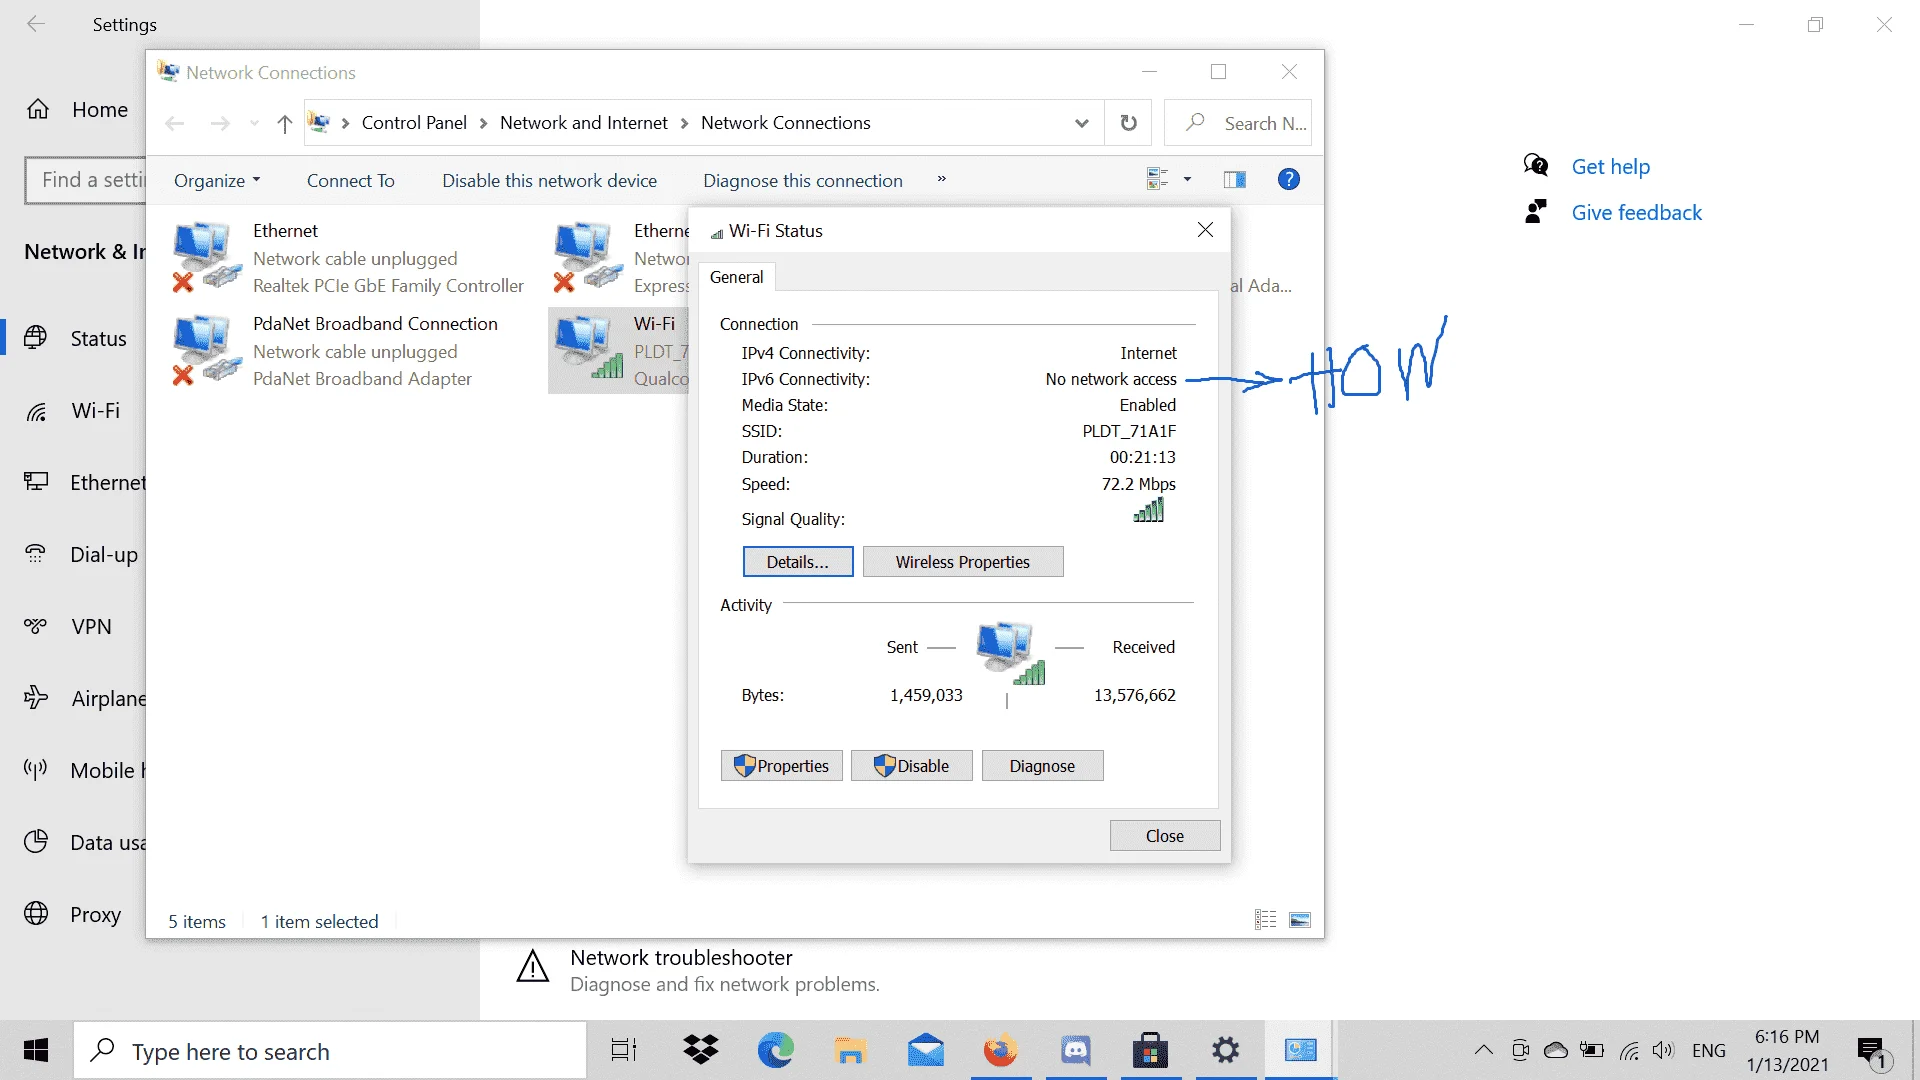Click Control Panel in breadcrumb path
Screen dimensions: 1920x1080
tap(414, 123)
